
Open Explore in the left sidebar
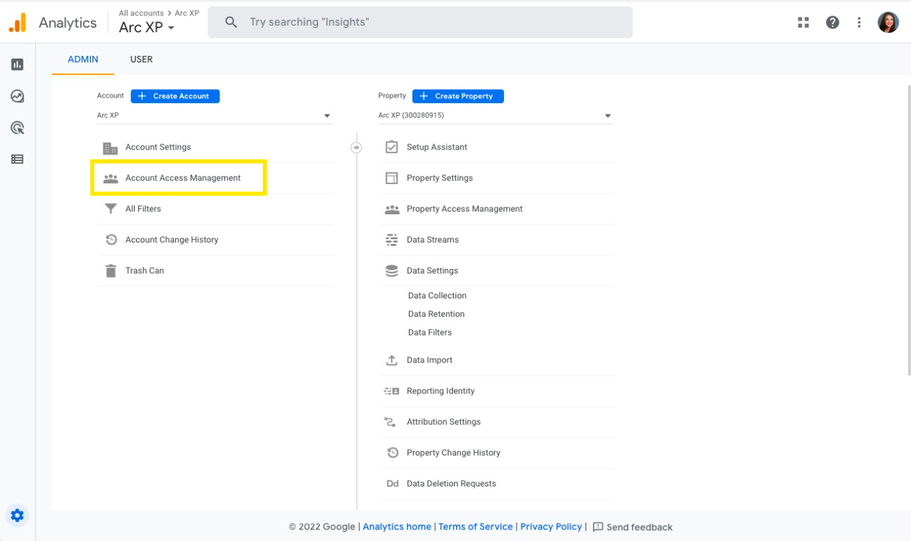coord(17,96)
